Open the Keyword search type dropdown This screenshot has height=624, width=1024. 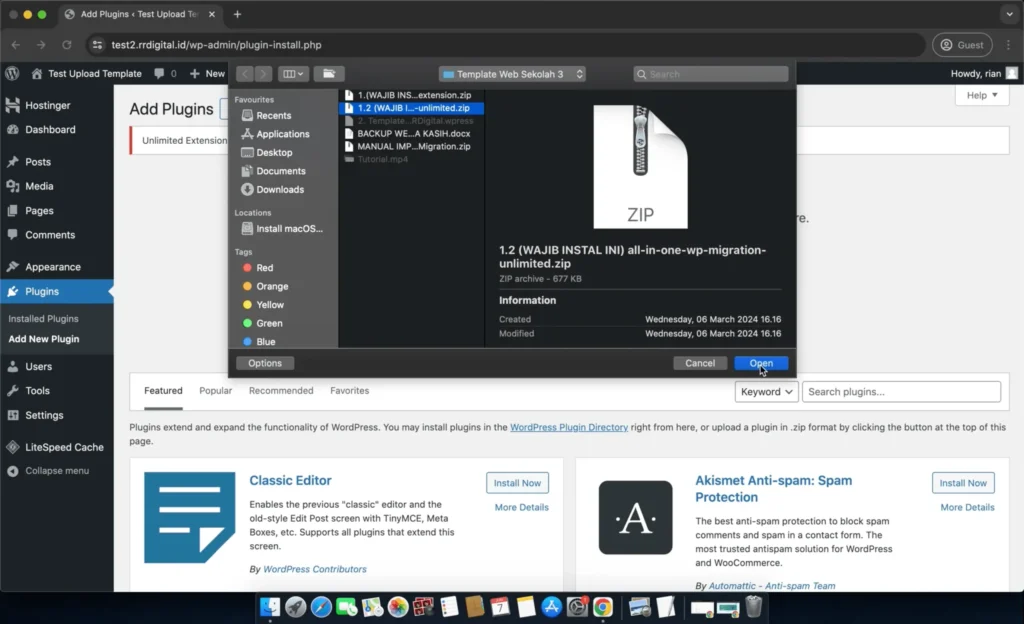click(766, 392)
